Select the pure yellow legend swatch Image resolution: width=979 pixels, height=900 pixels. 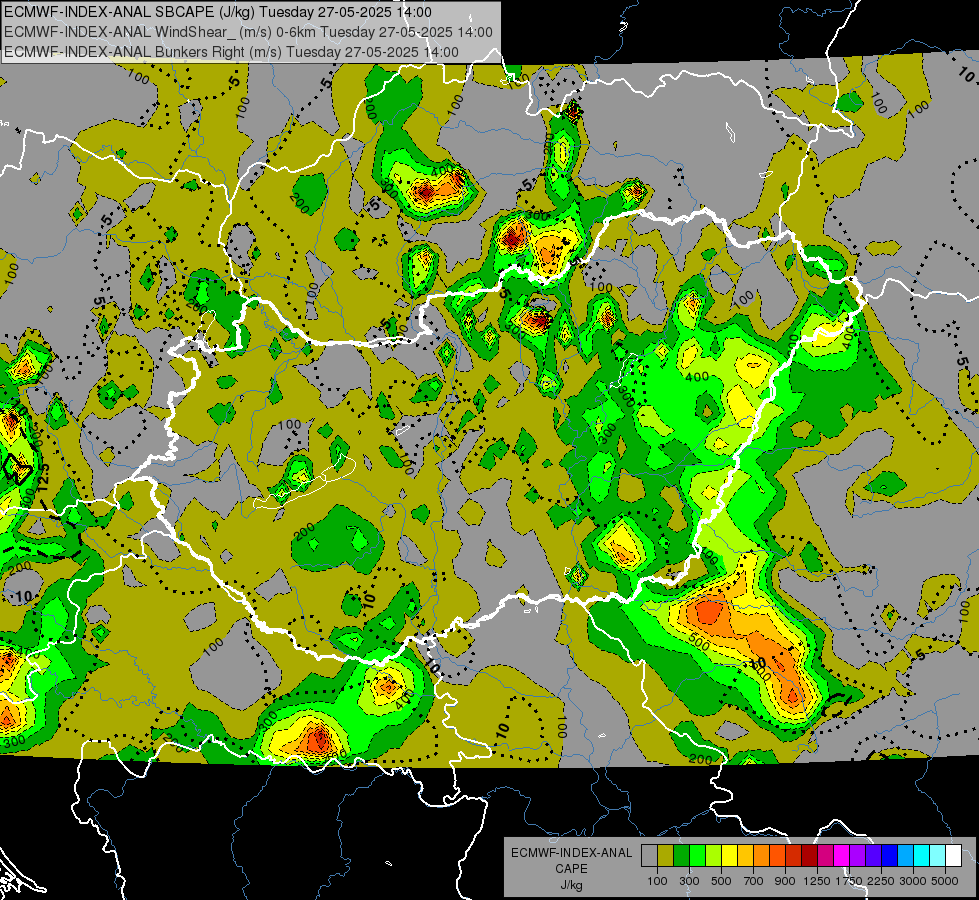point(729,856)
